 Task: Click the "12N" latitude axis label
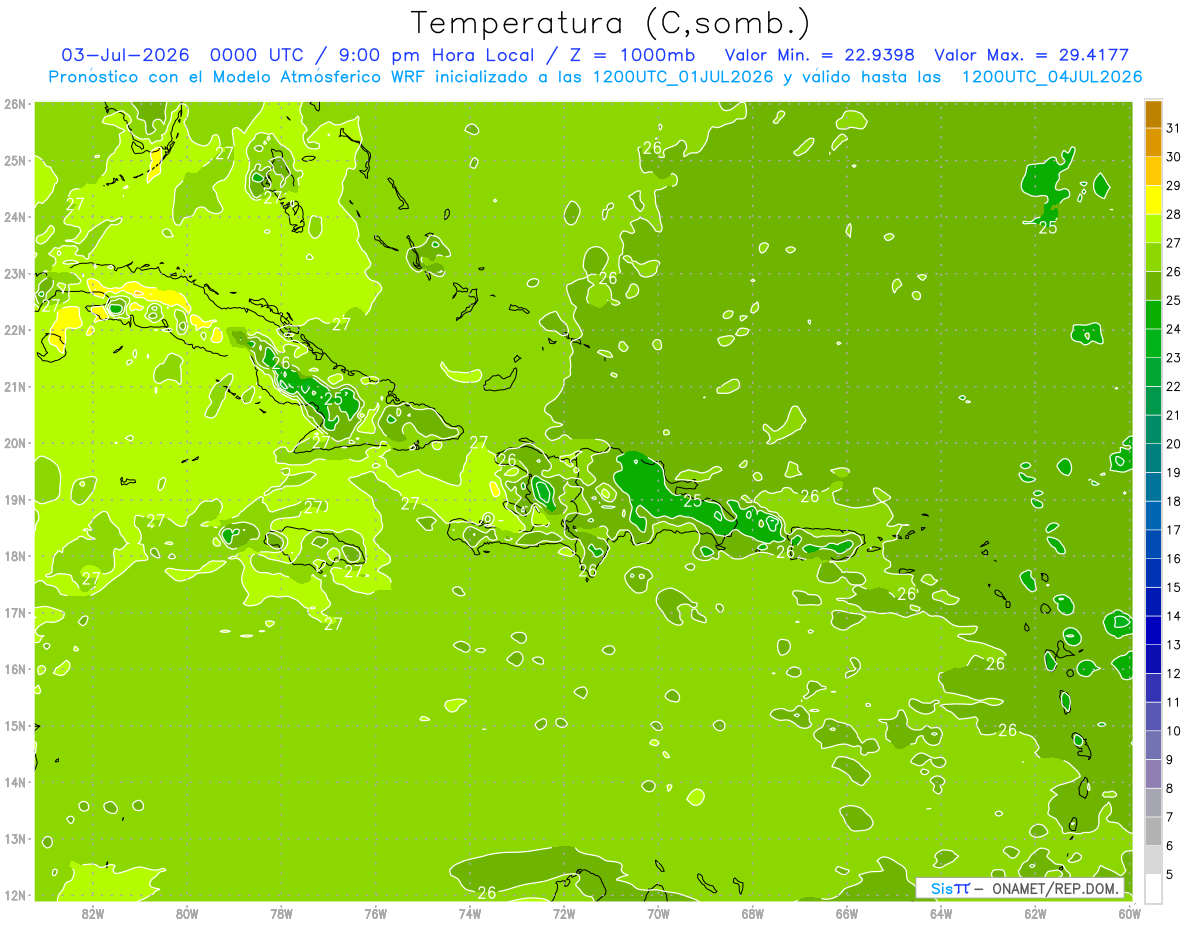[x=15, y=895]
